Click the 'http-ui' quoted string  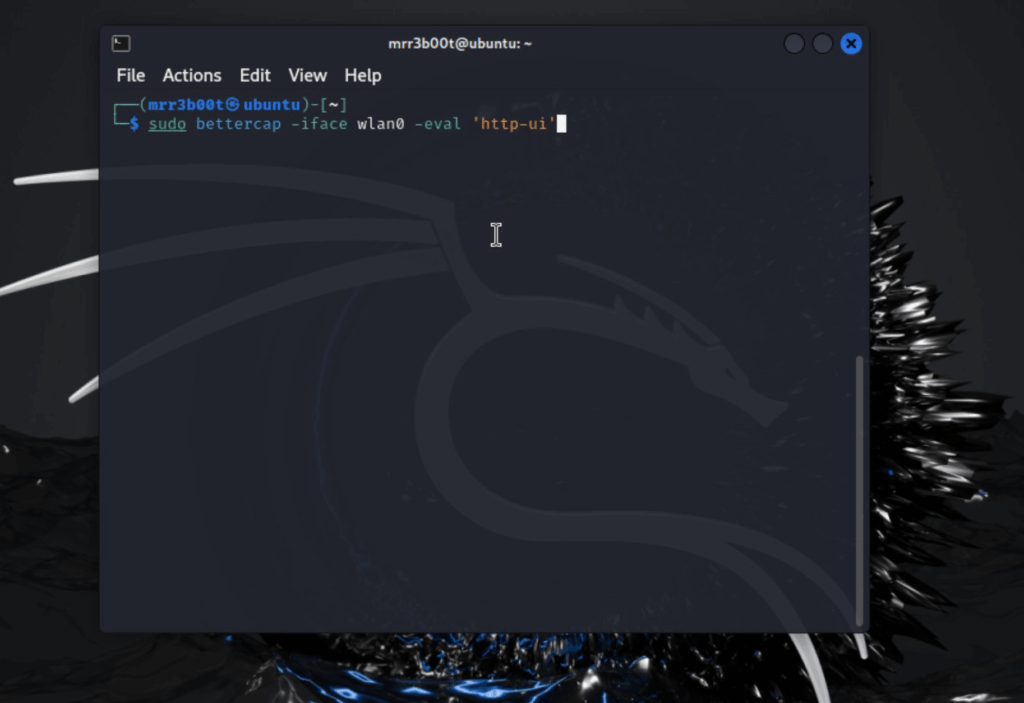pos(513,124)
